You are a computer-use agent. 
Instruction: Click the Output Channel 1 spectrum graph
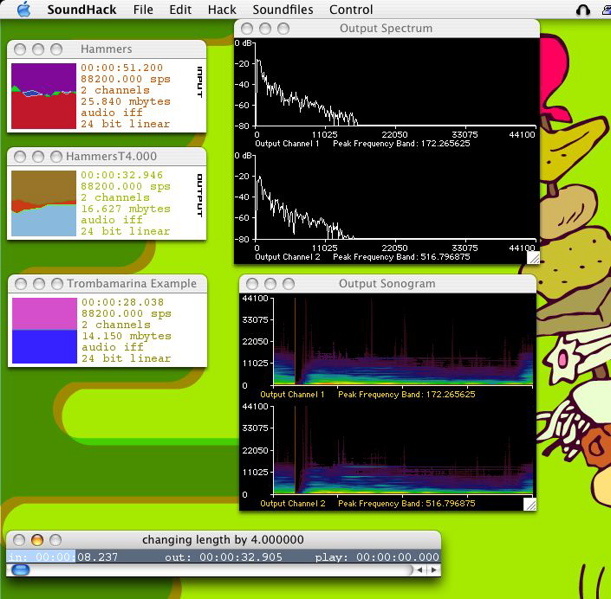coord(395,85)
